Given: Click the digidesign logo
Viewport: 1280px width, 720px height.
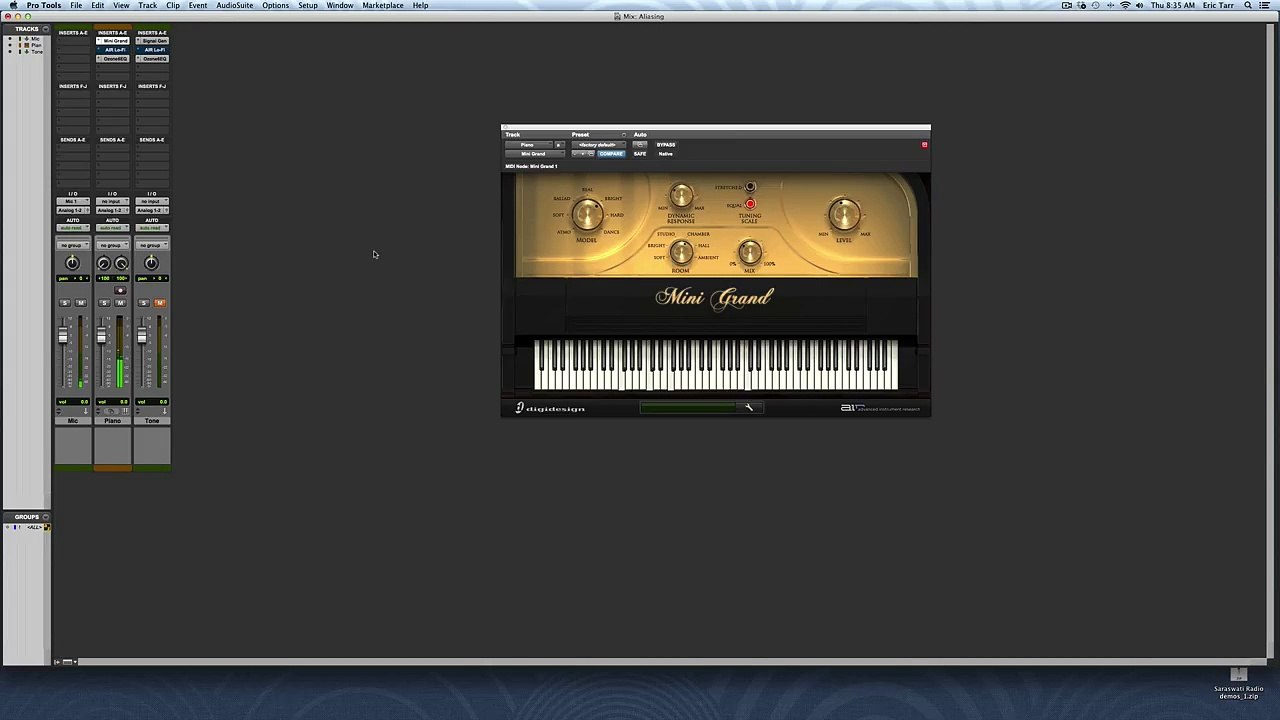Looking at the screenshot, I should tap(550, 408).
